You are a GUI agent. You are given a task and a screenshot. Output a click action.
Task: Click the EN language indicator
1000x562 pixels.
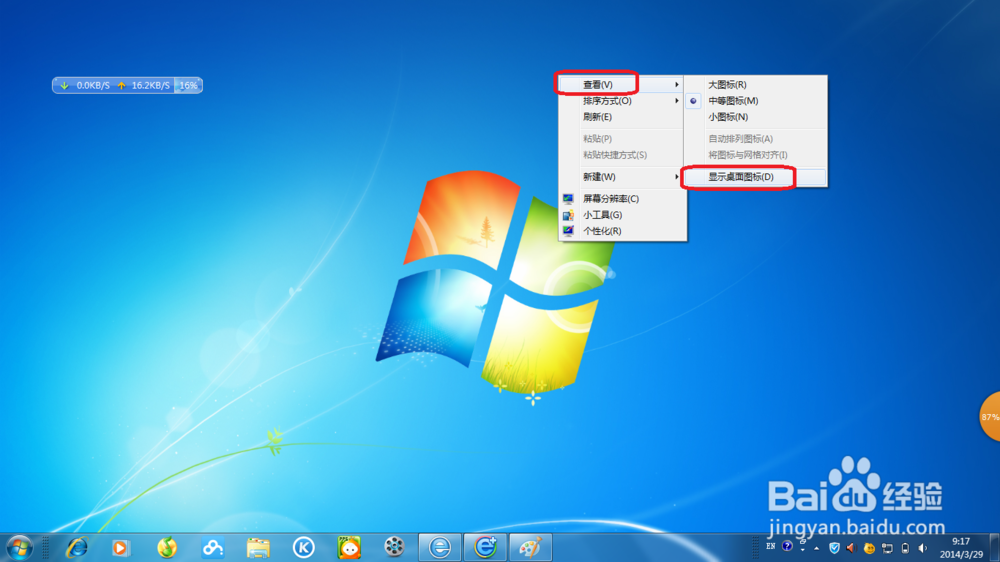770,546
